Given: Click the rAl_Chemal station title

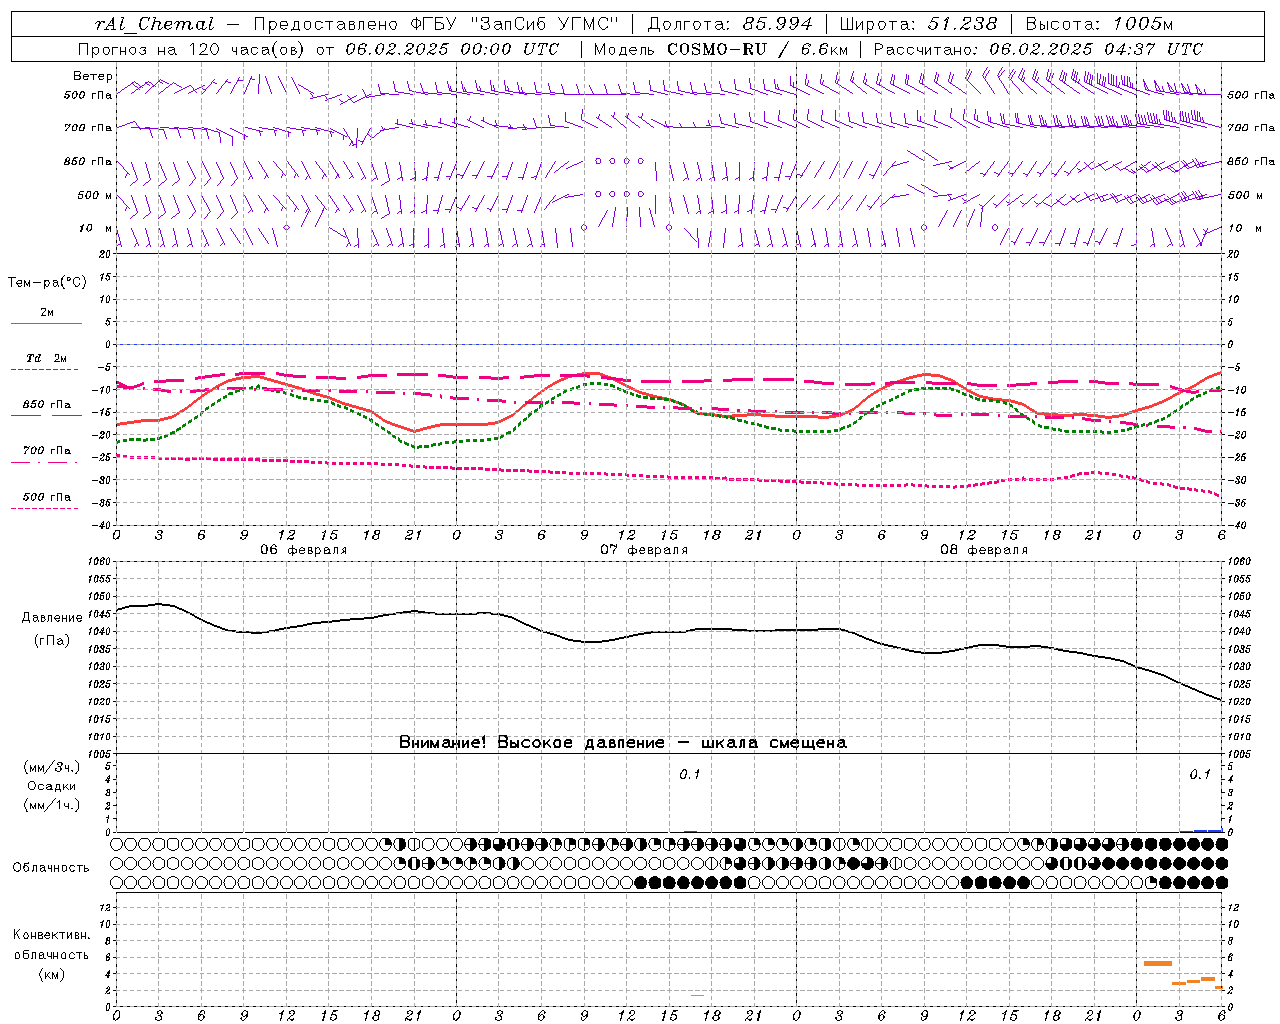Looking at the screenshot, I should pos(154,23).
